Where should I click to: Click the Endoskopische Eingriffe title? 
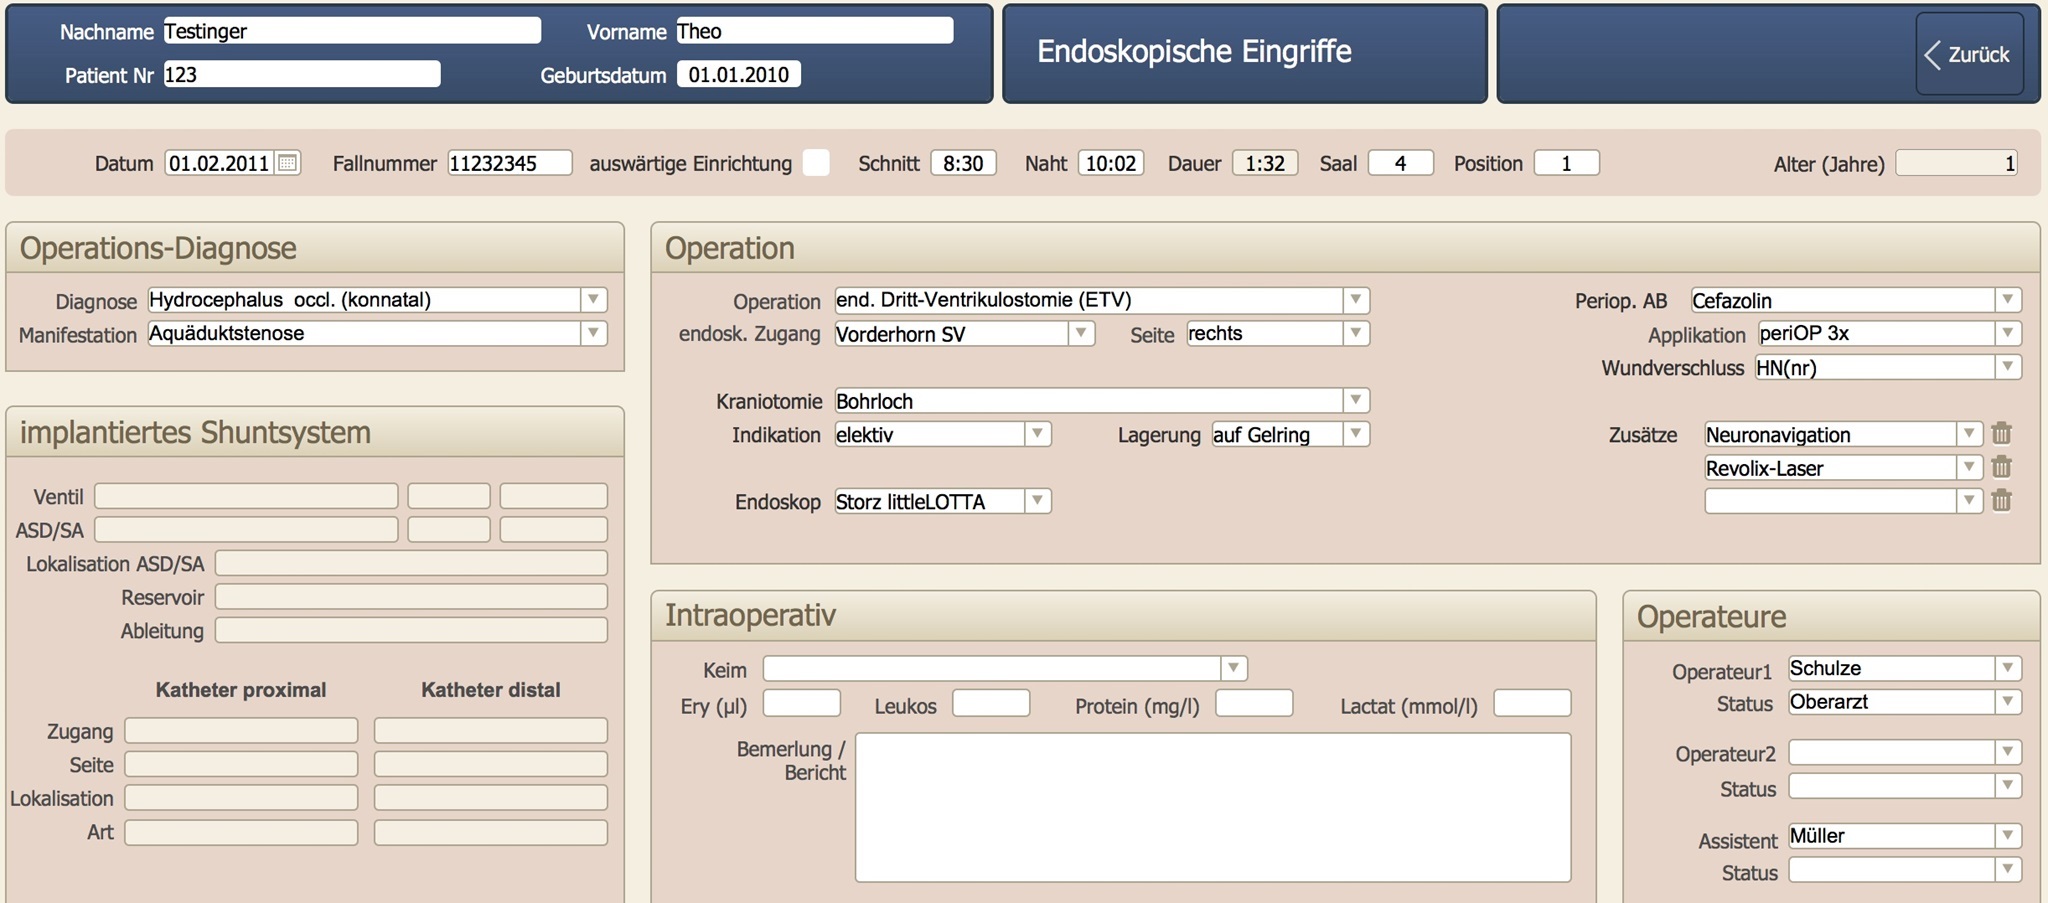click(1194, 52)
